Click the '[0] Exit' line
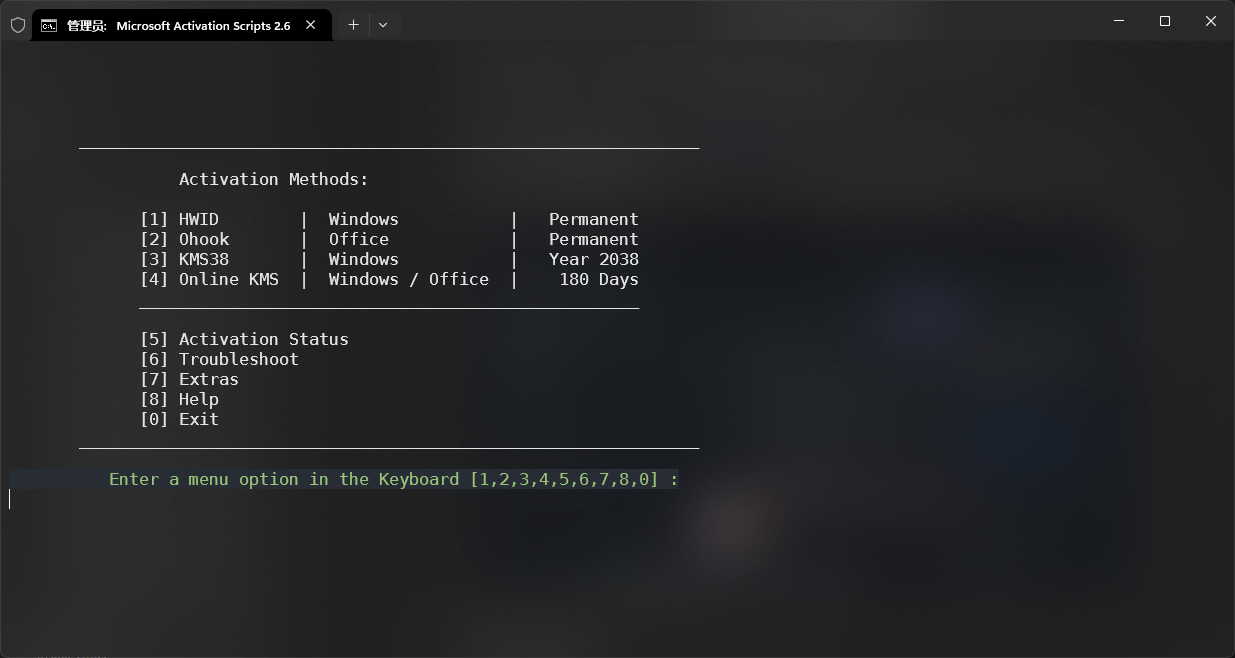 click(179, 420)
